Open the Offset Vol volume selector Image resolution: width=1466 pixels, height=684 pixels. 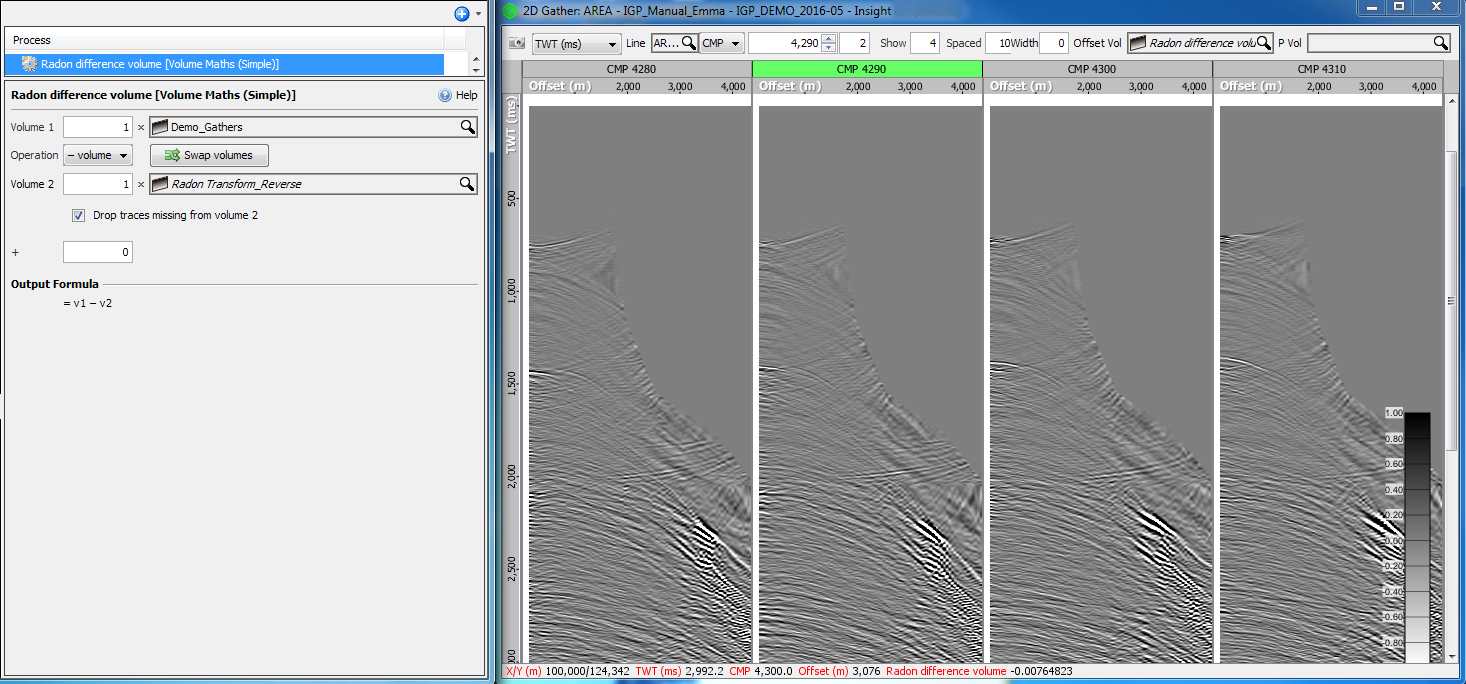[1200, 43]
